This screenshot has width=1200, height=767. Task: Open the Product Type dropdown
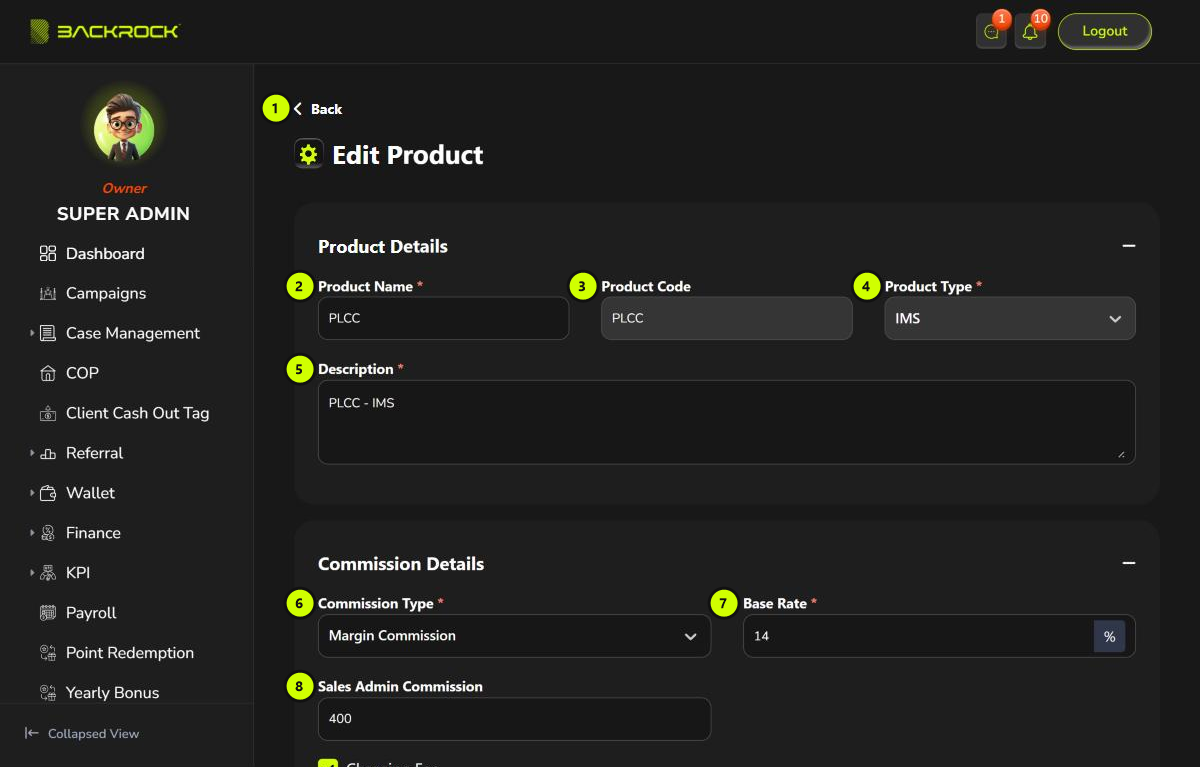click(1010, 319)
